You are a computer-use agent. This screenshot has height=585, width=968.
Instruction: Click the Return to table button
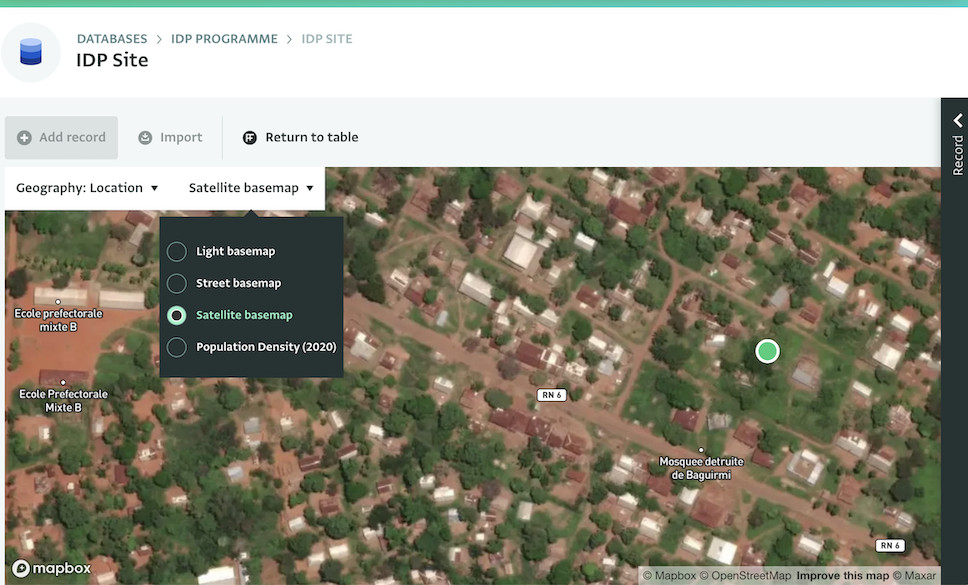(301, 138)
